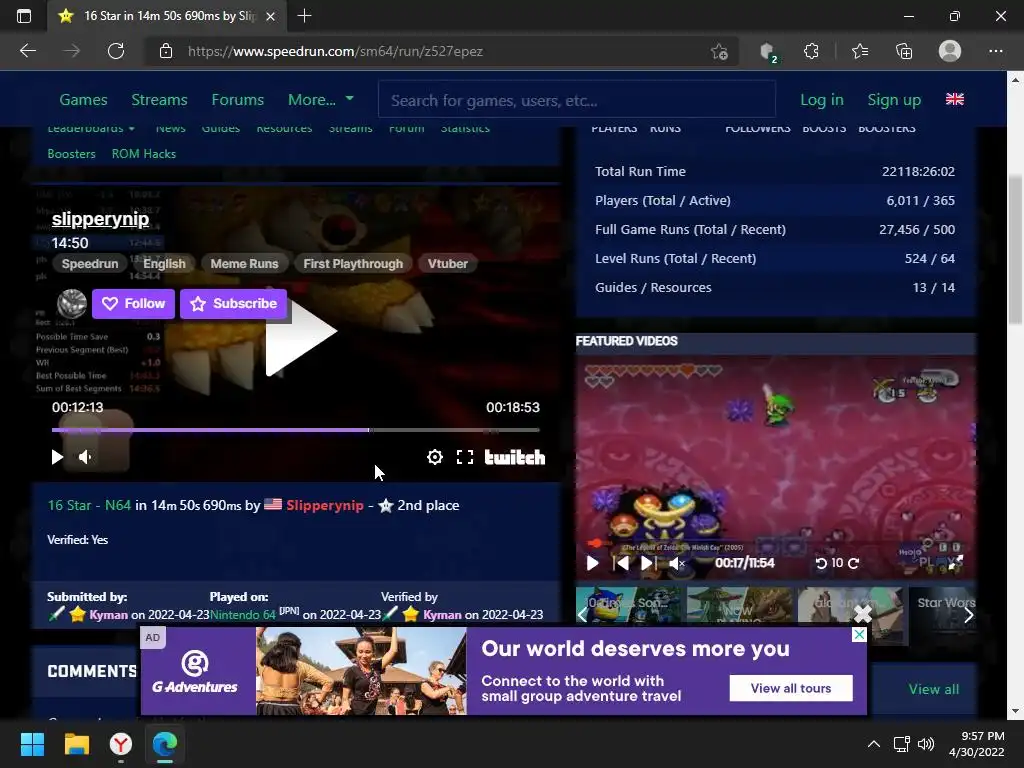Select the English tag
This screenshot has height=768, width=1024.
tap(165, 264)
